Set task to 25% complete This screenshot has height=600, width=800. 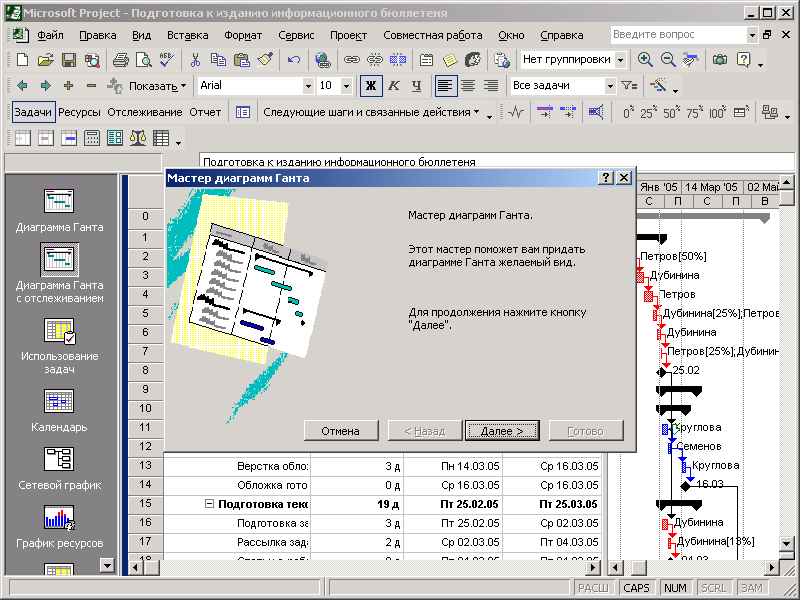click(x=648, y=112)
